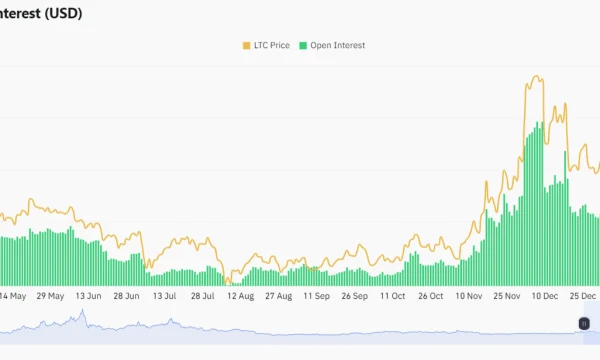Click the yellow LTC Price legend swatch
The image size is (600, 360).
click(x=246, y=46)
